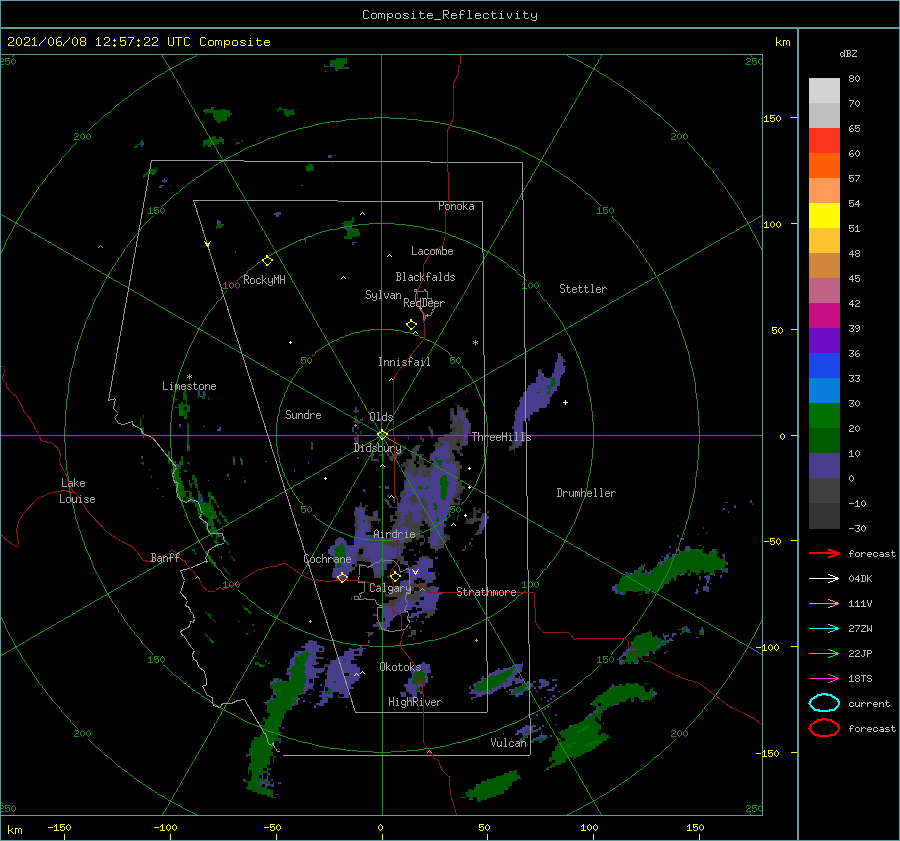This screenshot has width=900, height=841.
Task: Click the Composite_Reflectivity title
Action: [x=449, y=15]
